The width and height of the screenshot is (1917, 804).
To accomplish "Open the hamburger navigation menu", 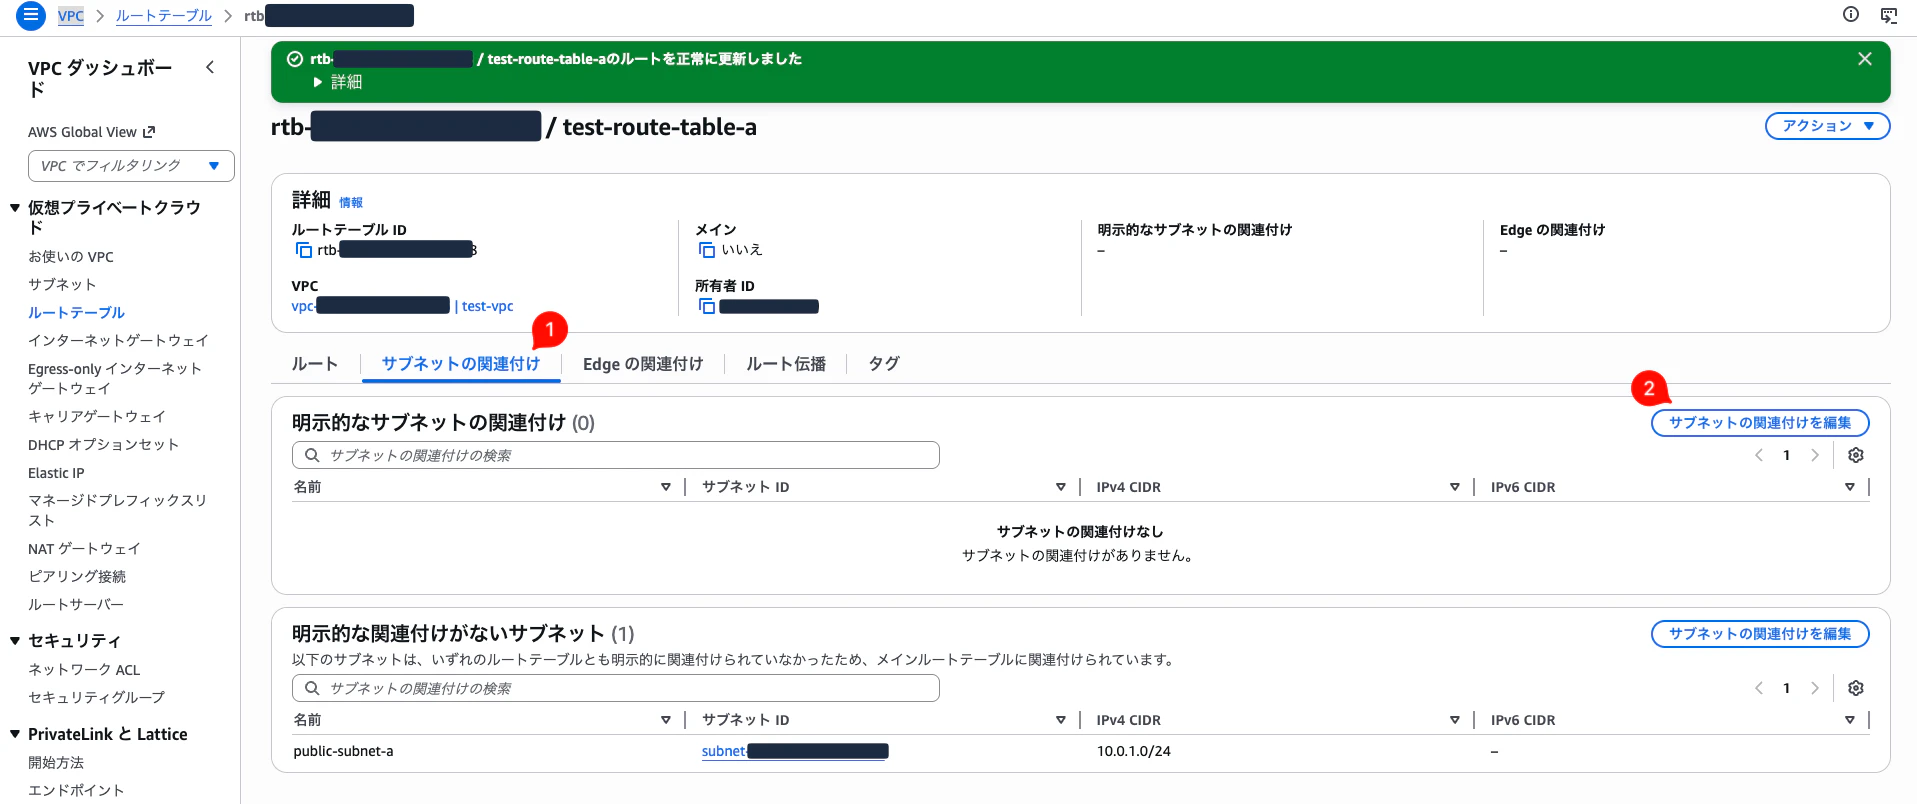I will tap(31, 15).
